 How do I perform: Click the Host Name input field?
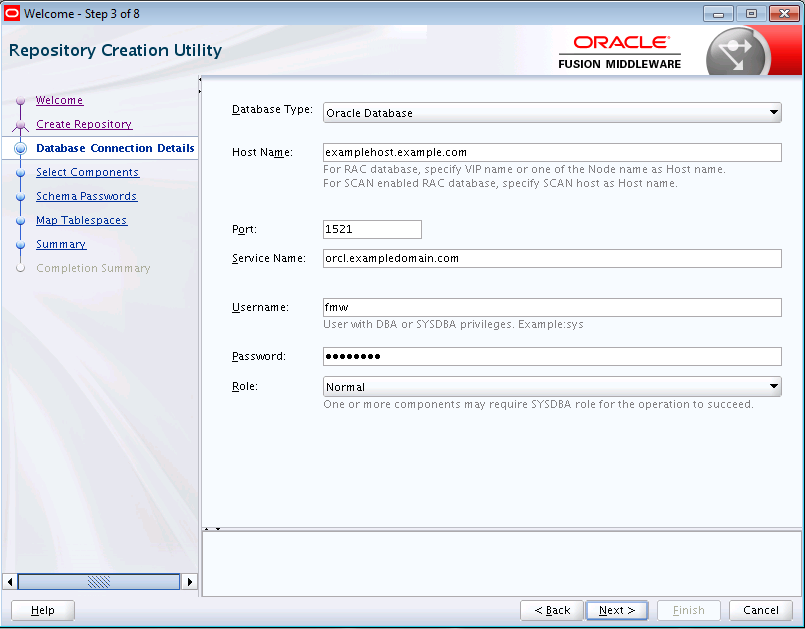[x=552, y=153]
